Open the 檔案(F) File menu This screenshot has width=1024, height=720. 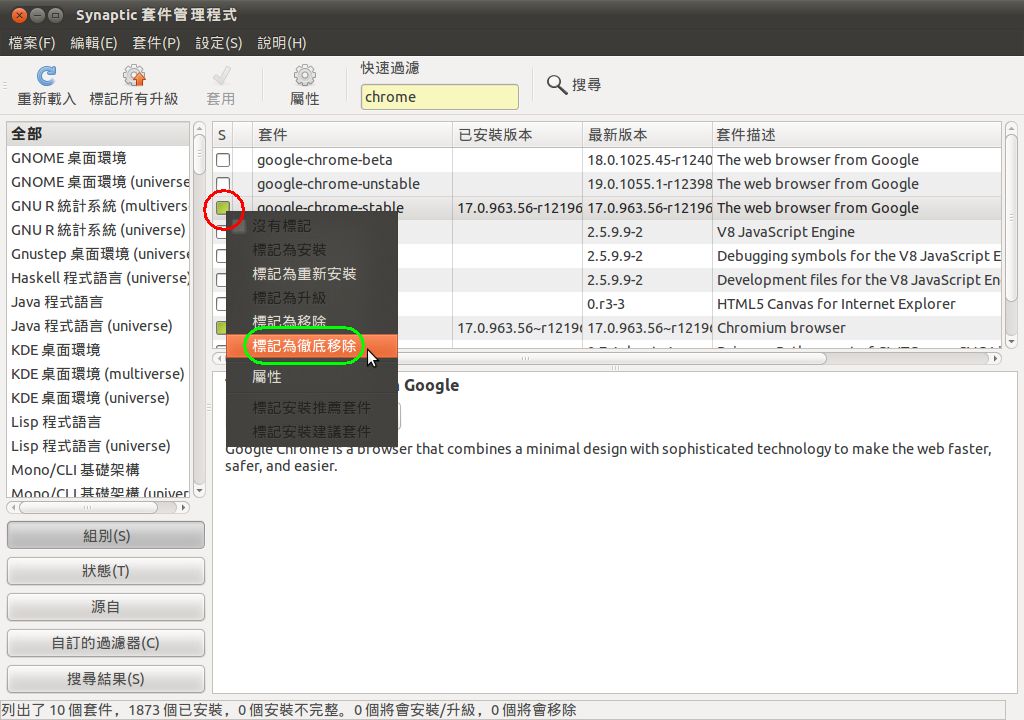point(32,43)
